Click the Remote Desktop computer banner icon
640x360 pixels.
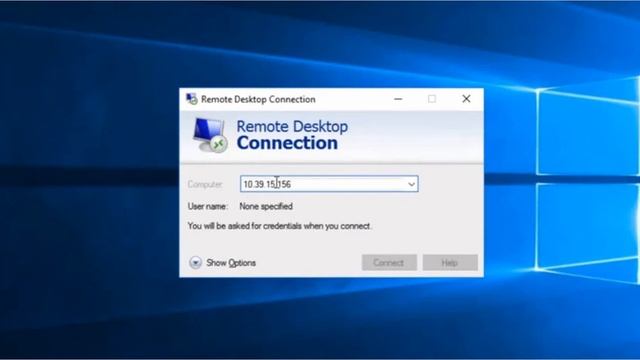[210, 135]
